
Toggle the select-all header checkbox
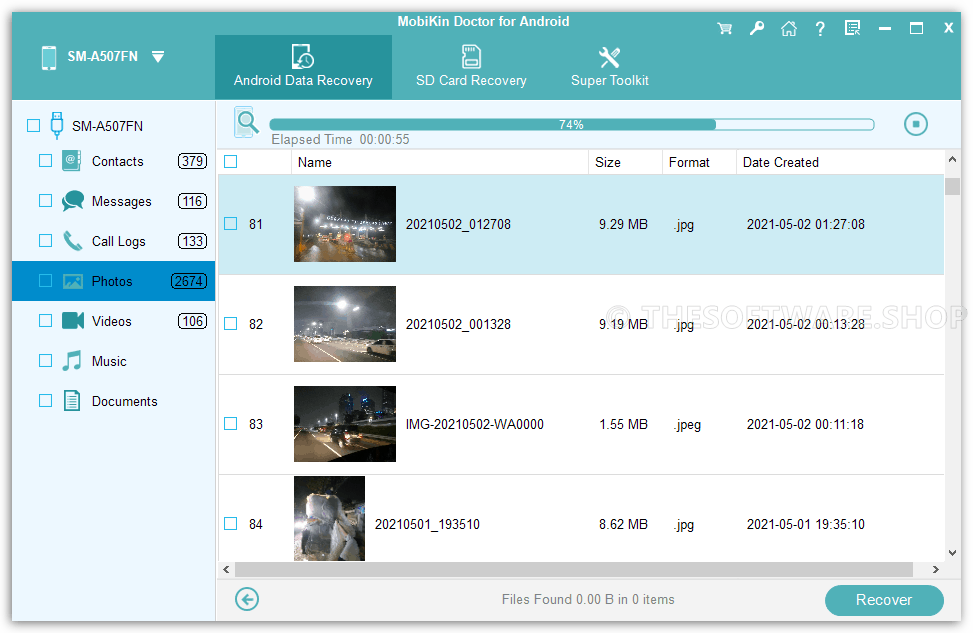coord(231,162)
